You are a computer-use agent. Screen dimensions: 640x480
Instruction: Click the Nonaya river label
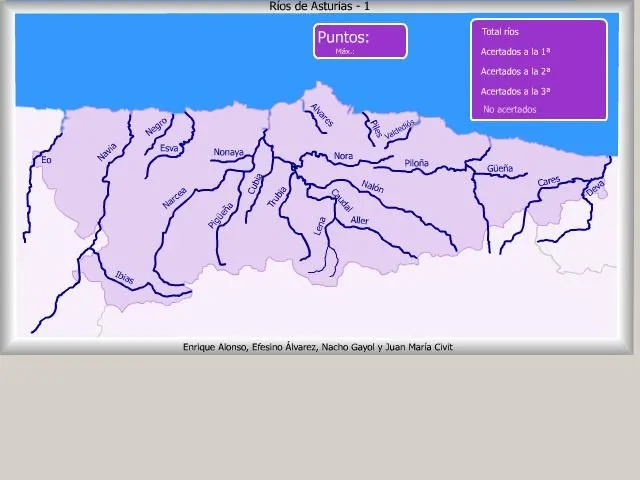tap(229, 152)
